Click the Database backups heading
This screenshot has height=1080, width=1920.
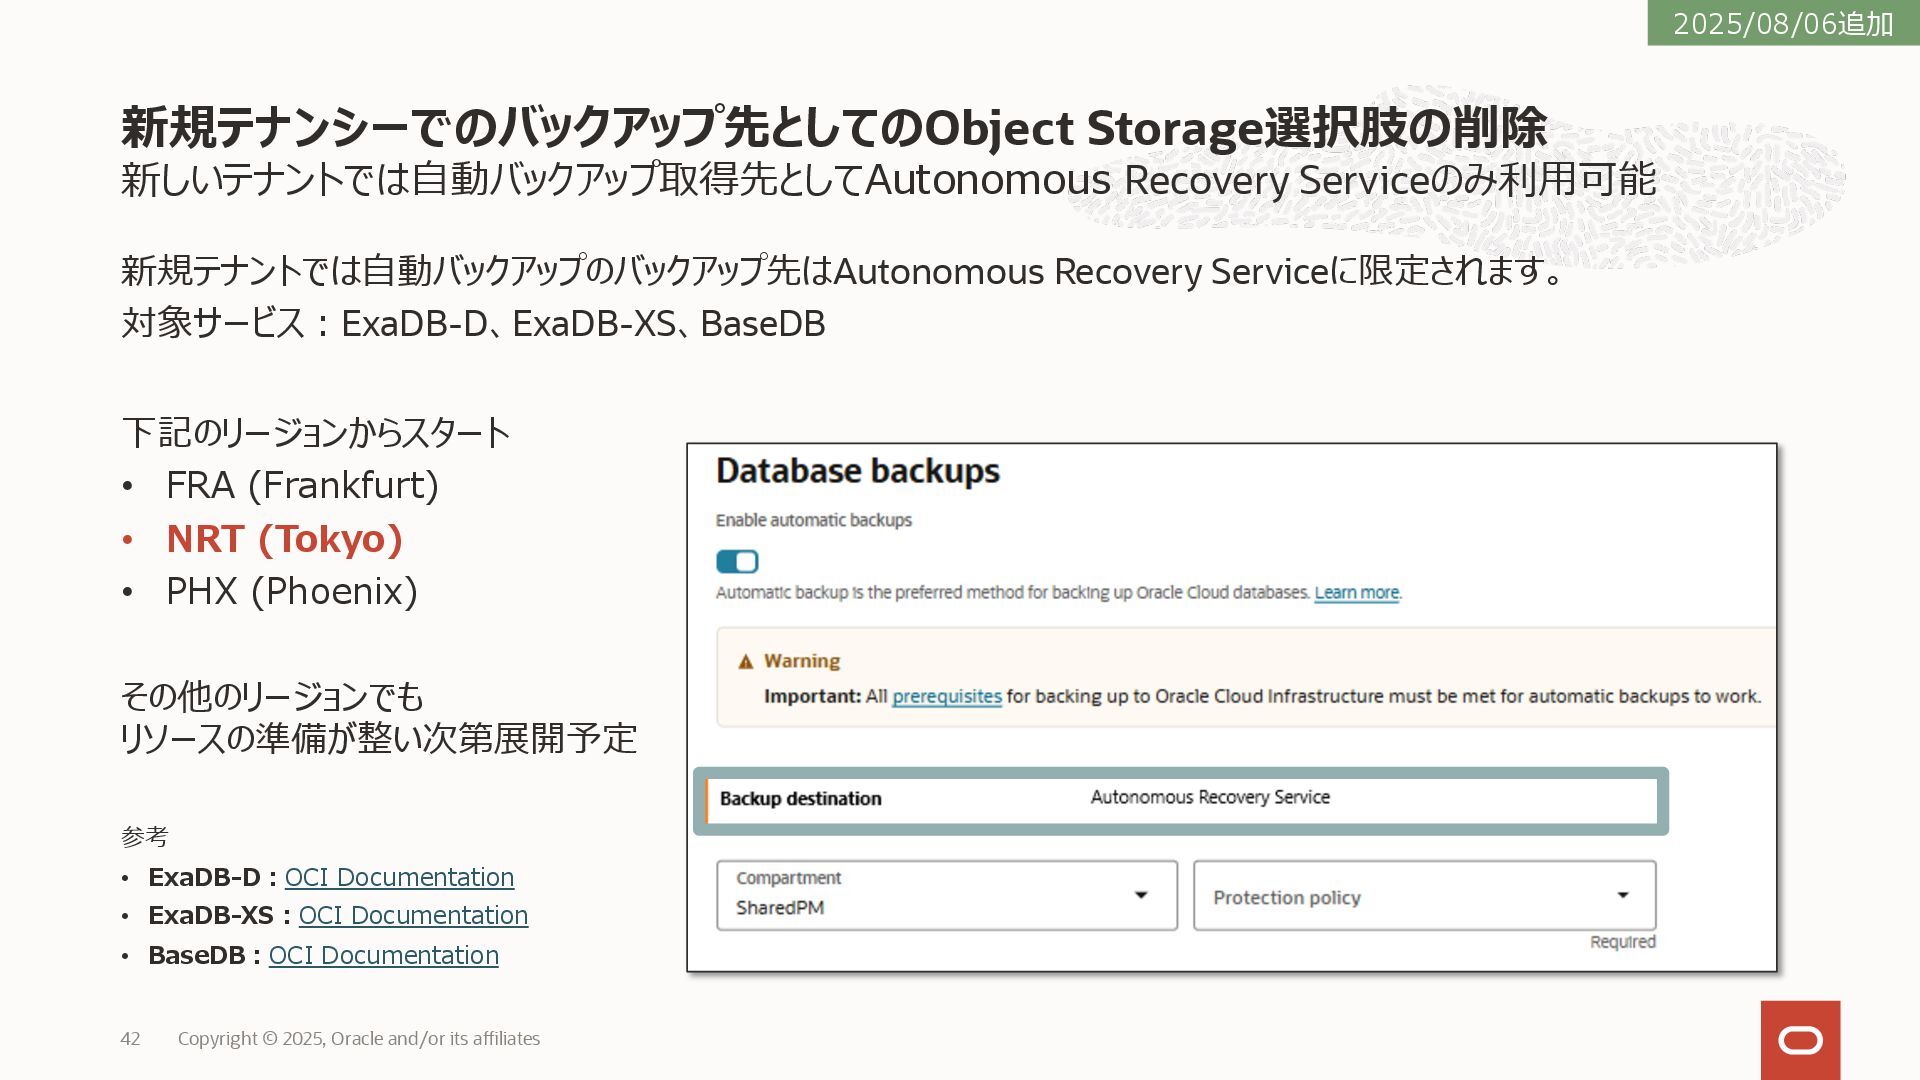[858, 471]
